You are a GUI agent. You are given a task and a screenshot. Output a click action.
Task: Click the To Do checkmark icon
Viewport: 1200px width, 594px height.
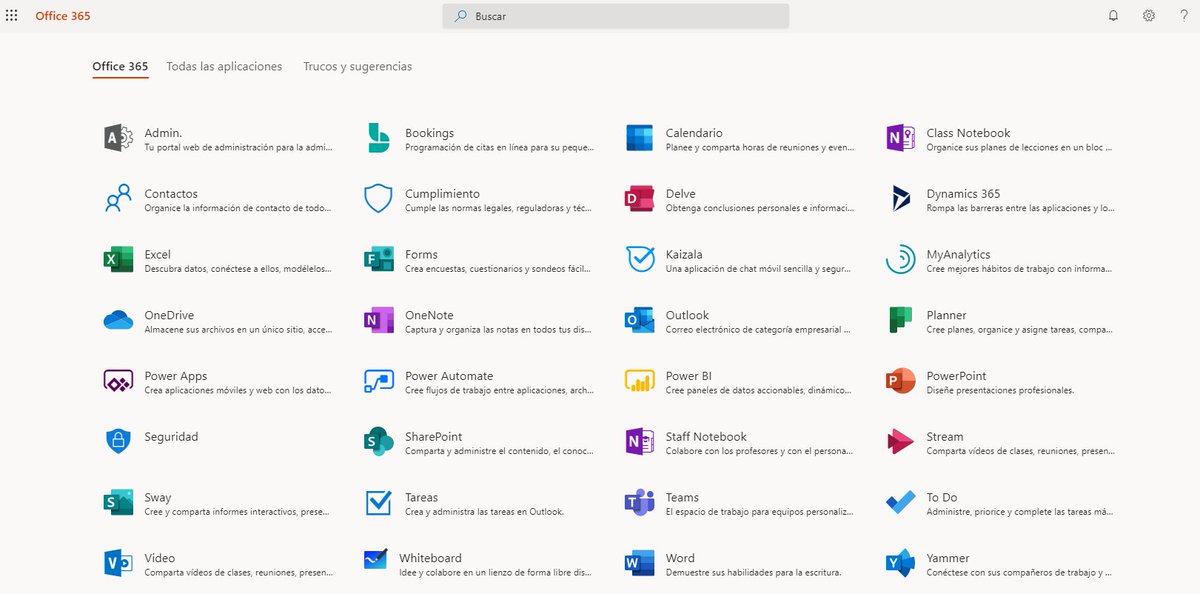click(900, 503)
